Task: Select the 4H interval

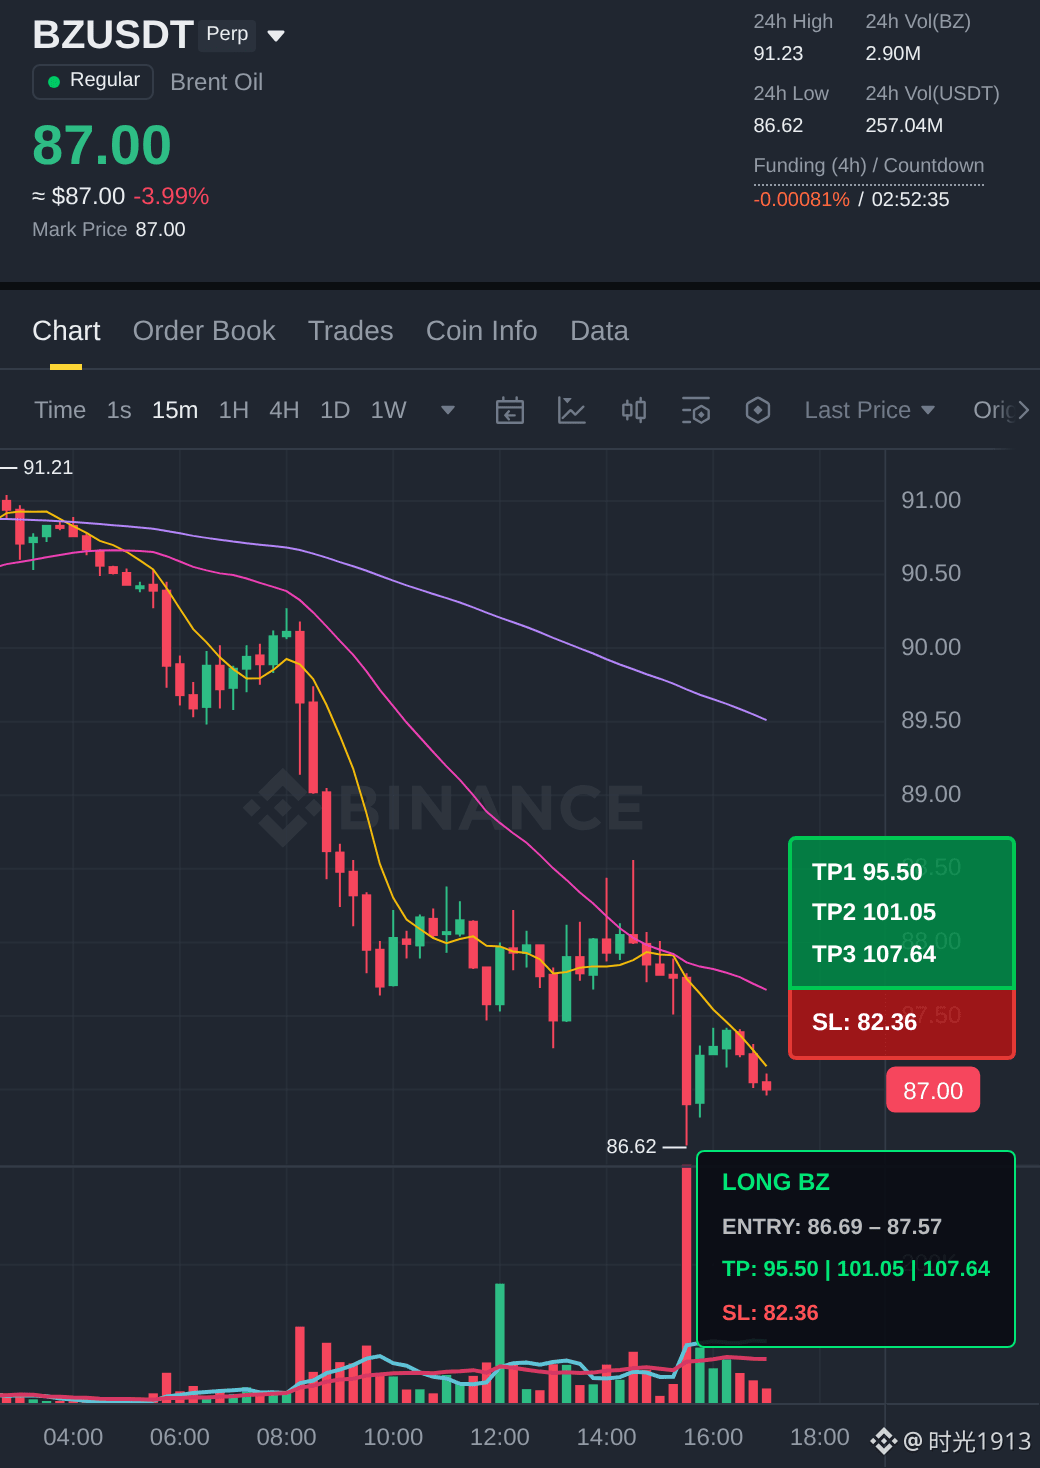Action: click(284, 410)
